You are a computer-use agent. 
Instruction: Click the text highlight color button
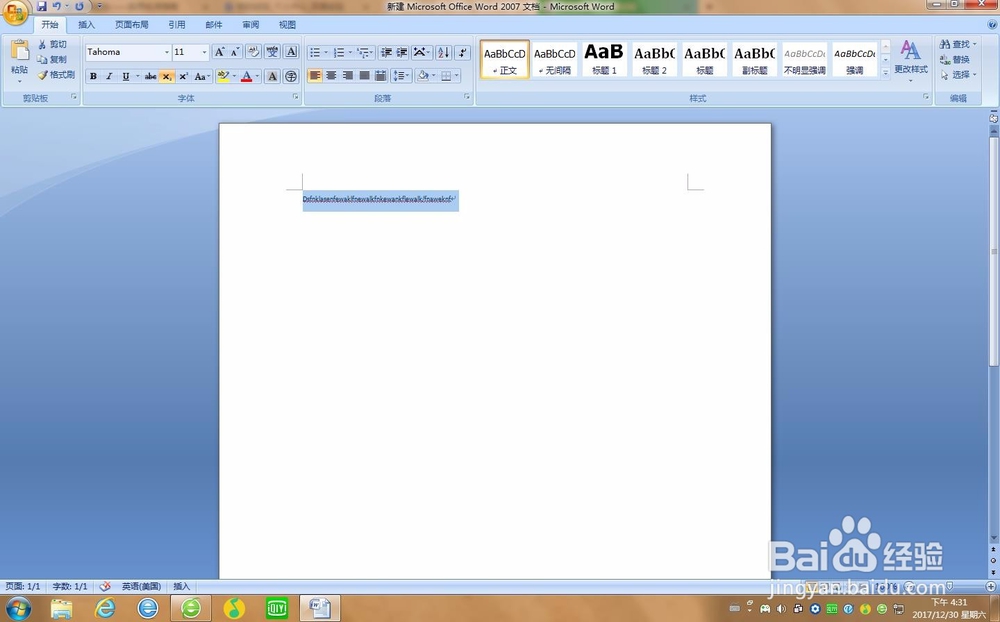coord(223,77)
